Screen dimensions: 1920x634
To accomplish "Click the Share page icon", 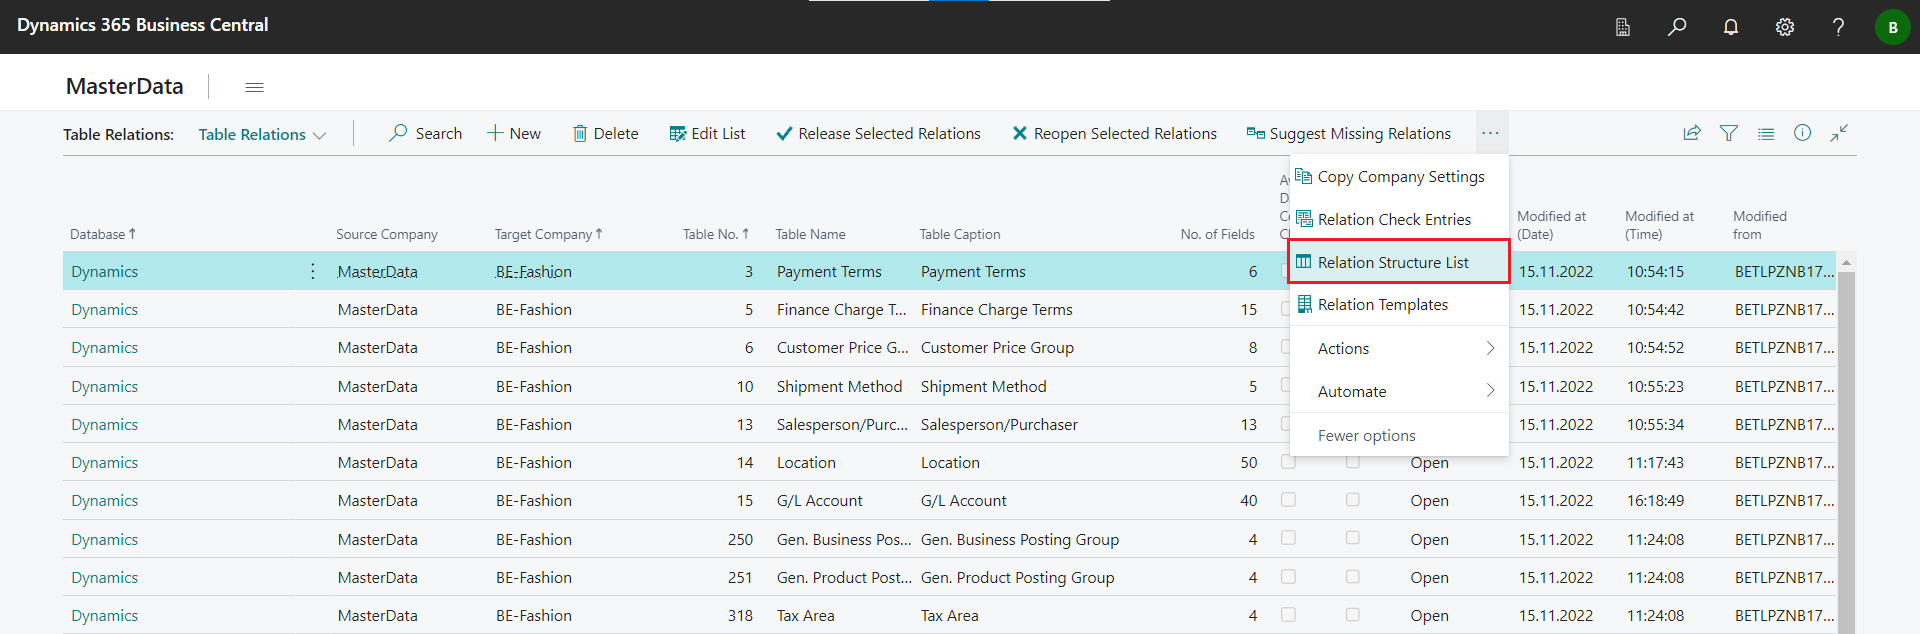I will [1692, 133].
